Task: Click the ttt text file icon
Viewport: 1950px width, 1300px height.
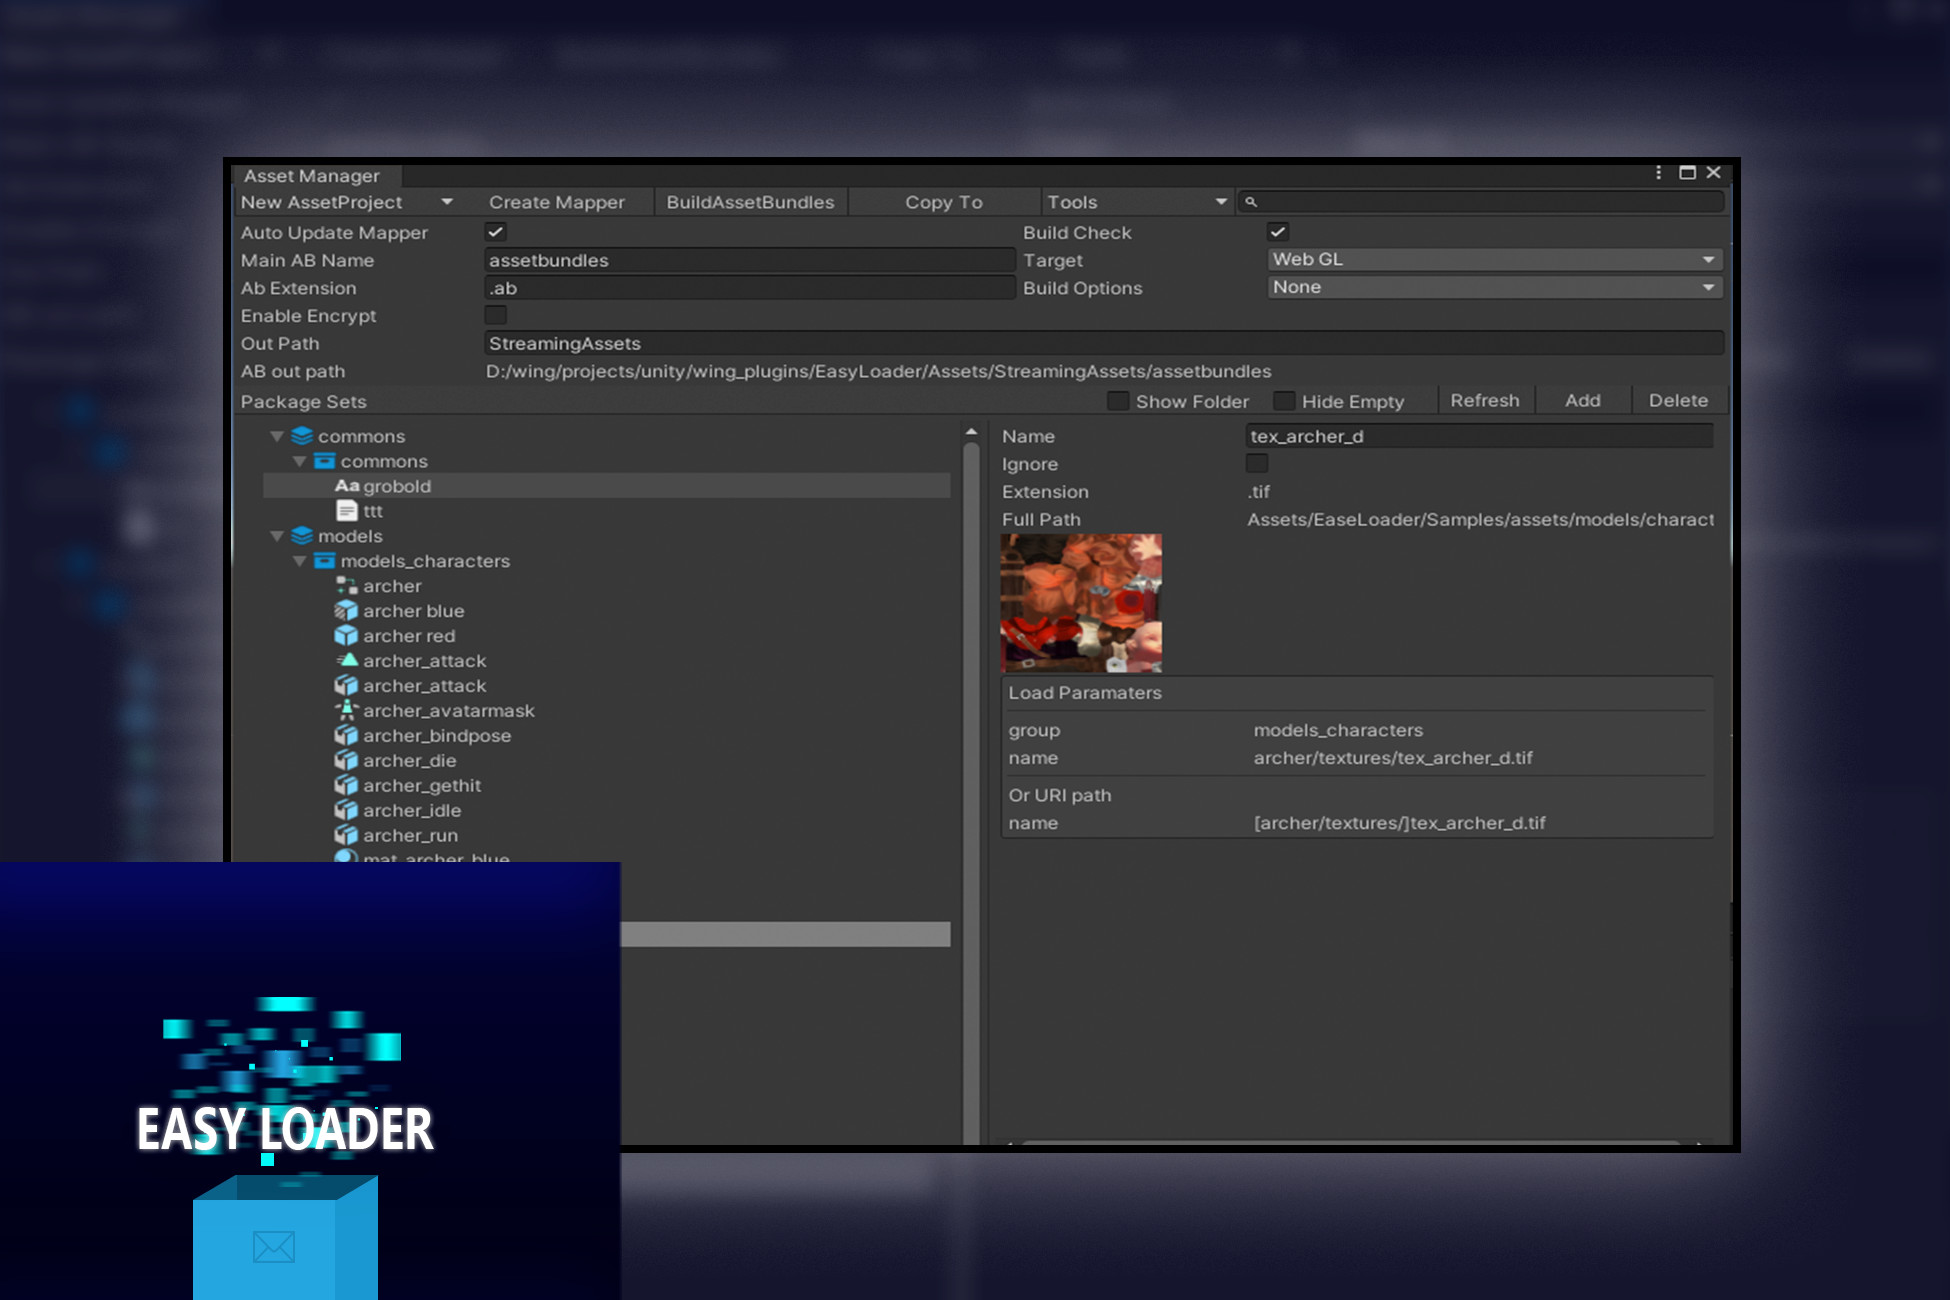Action: click(x=347, y=511)
